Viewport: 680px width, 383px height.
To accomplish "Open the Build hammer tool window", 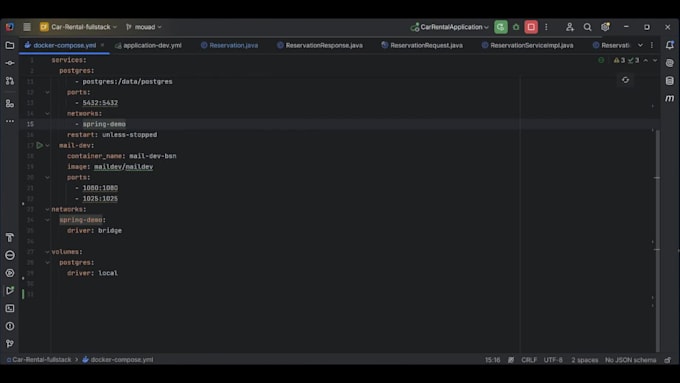I will (10, 237).
